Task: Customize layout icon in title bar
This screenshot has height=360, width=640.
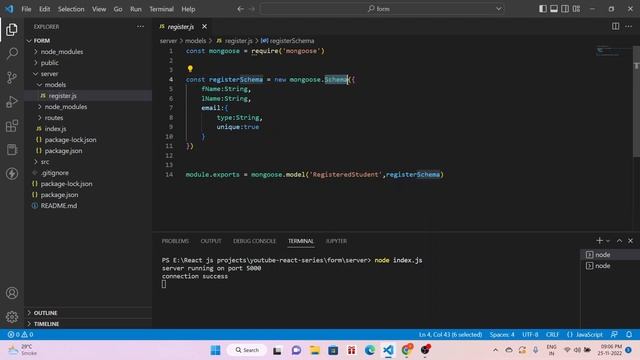Action: point(576,9)
